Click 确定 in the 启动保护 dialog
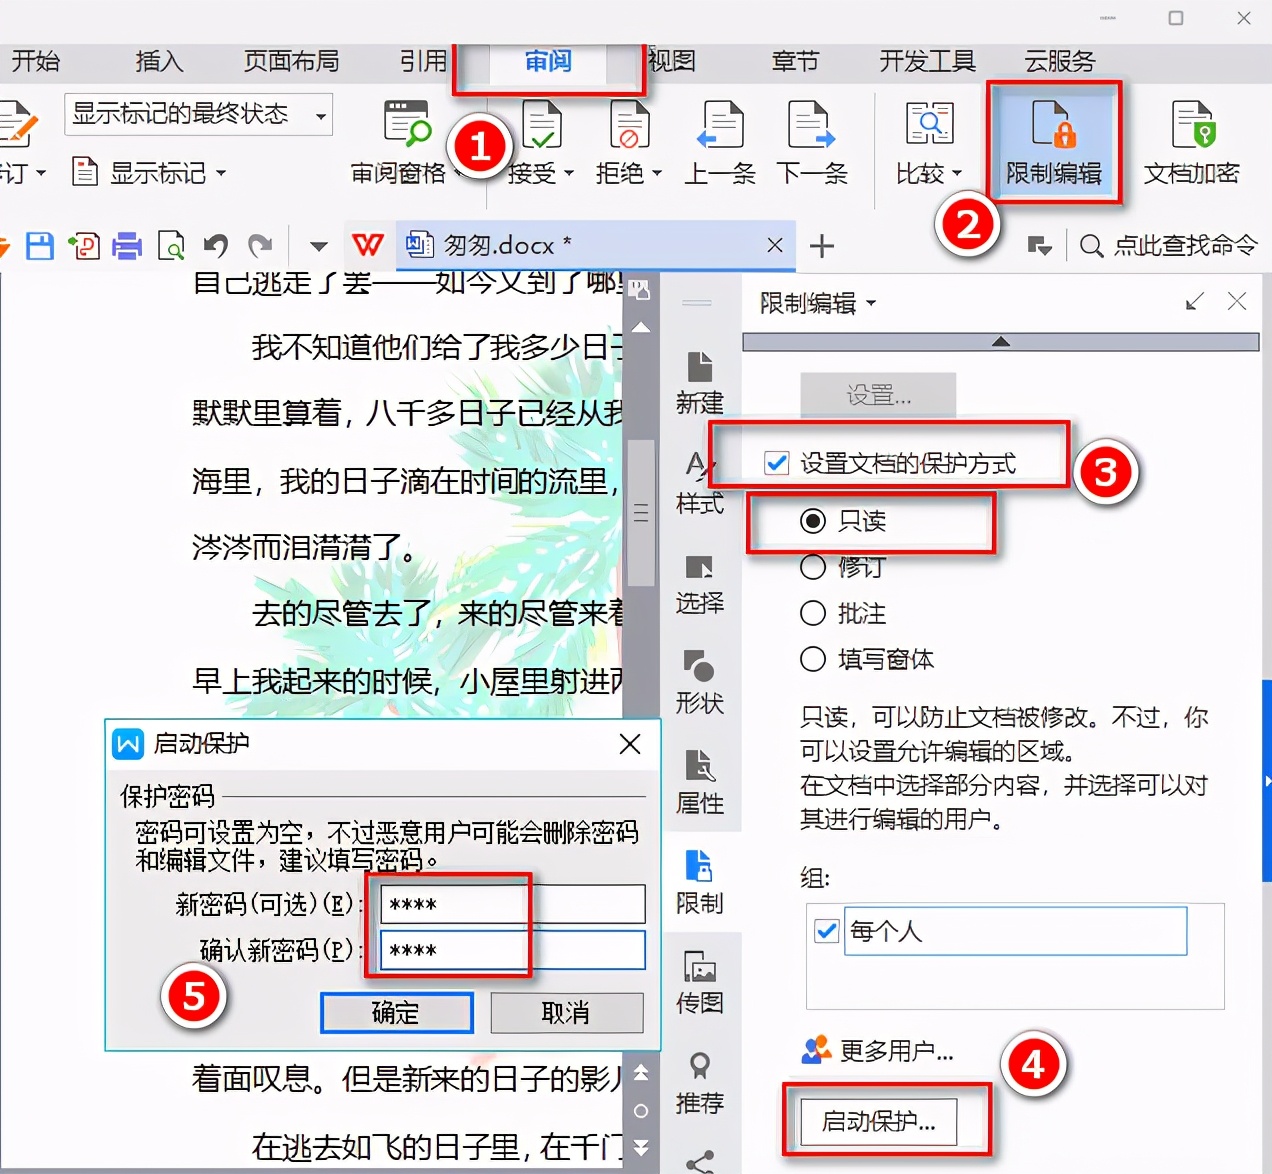 click(396, 1012)
